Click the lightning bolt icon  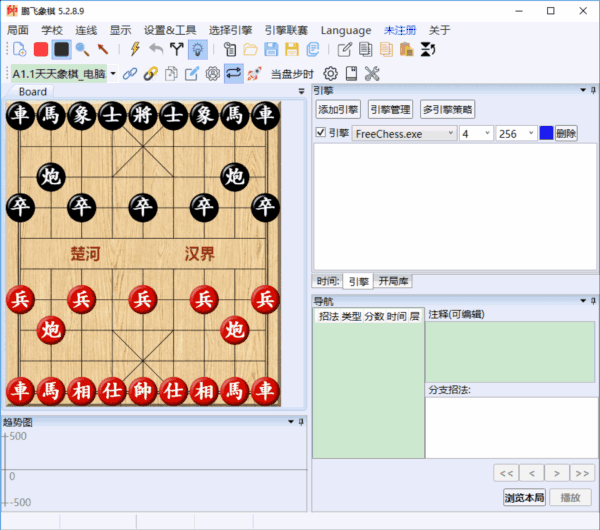[135, 49]
